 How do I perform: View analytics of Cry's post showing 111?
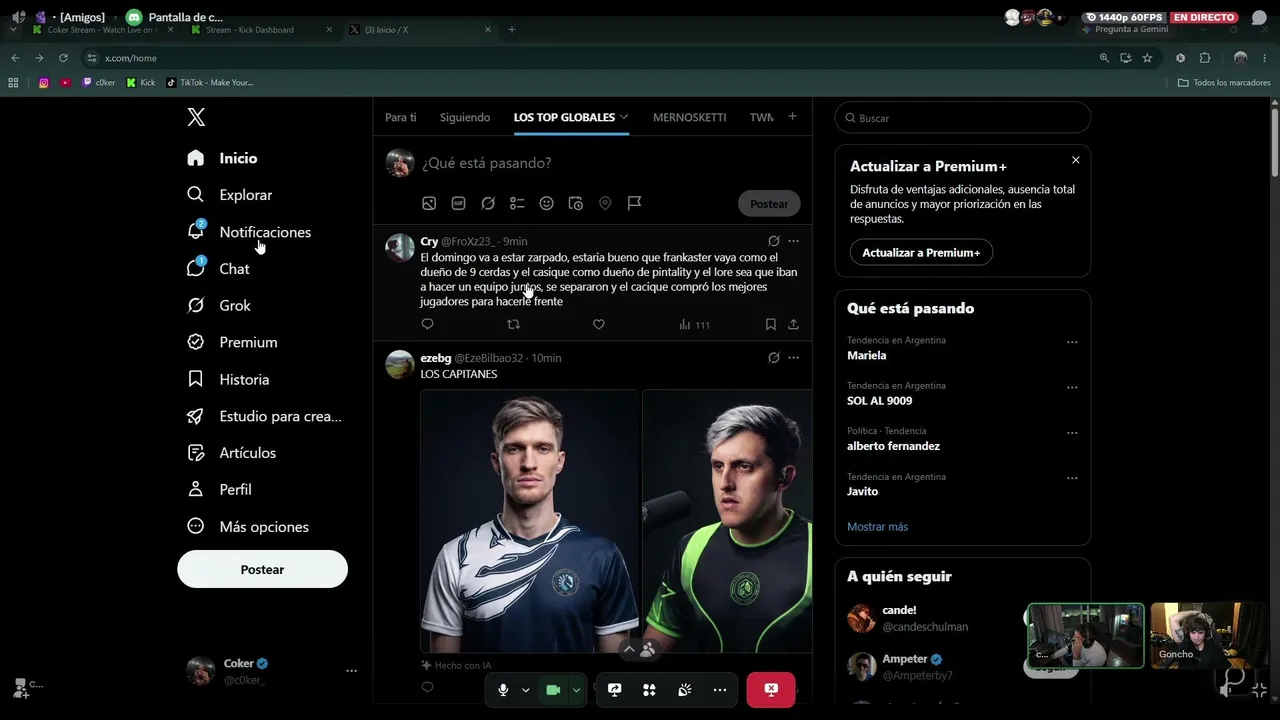[694, 324]
